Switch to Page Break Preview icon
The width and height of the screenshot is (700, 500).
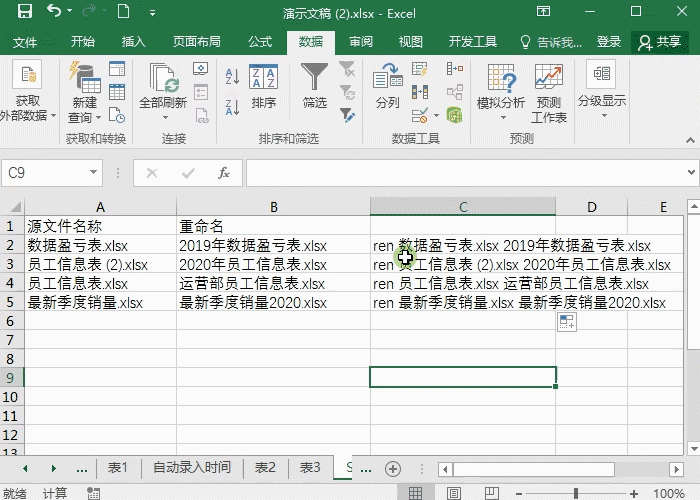point(492,493)
